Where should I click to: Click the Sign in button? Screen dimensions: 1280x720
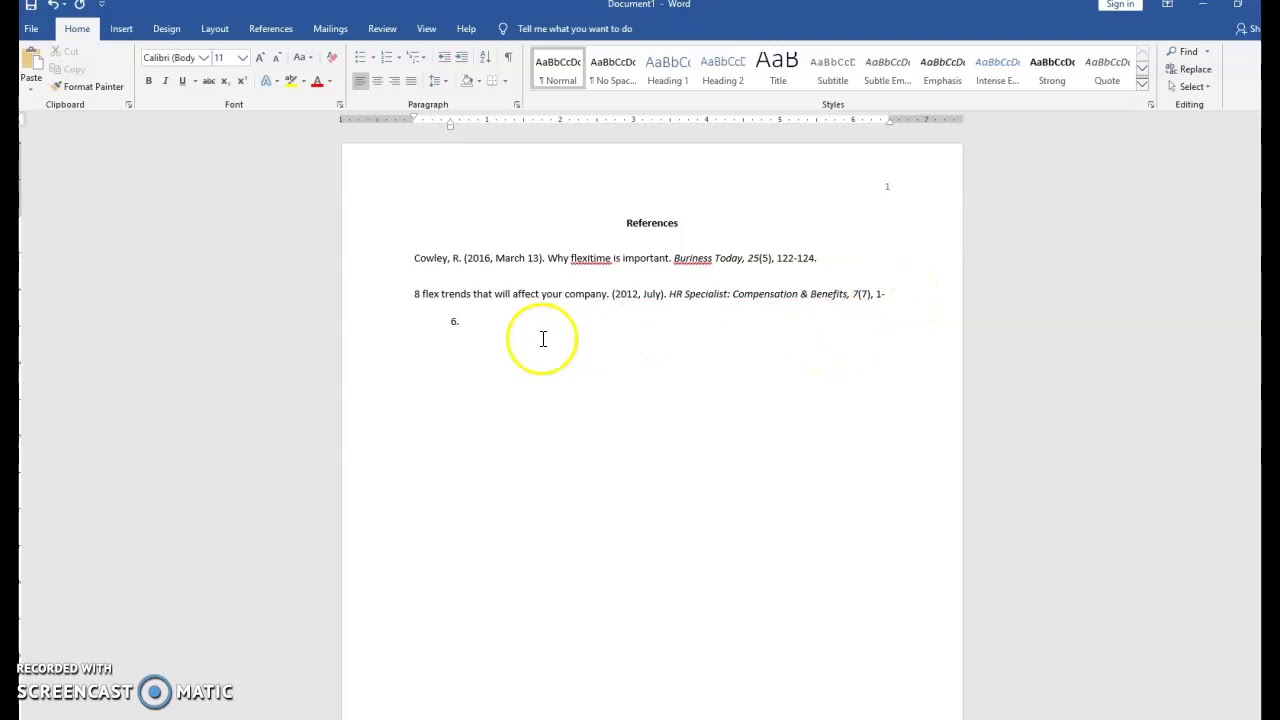pos(1120,5)
